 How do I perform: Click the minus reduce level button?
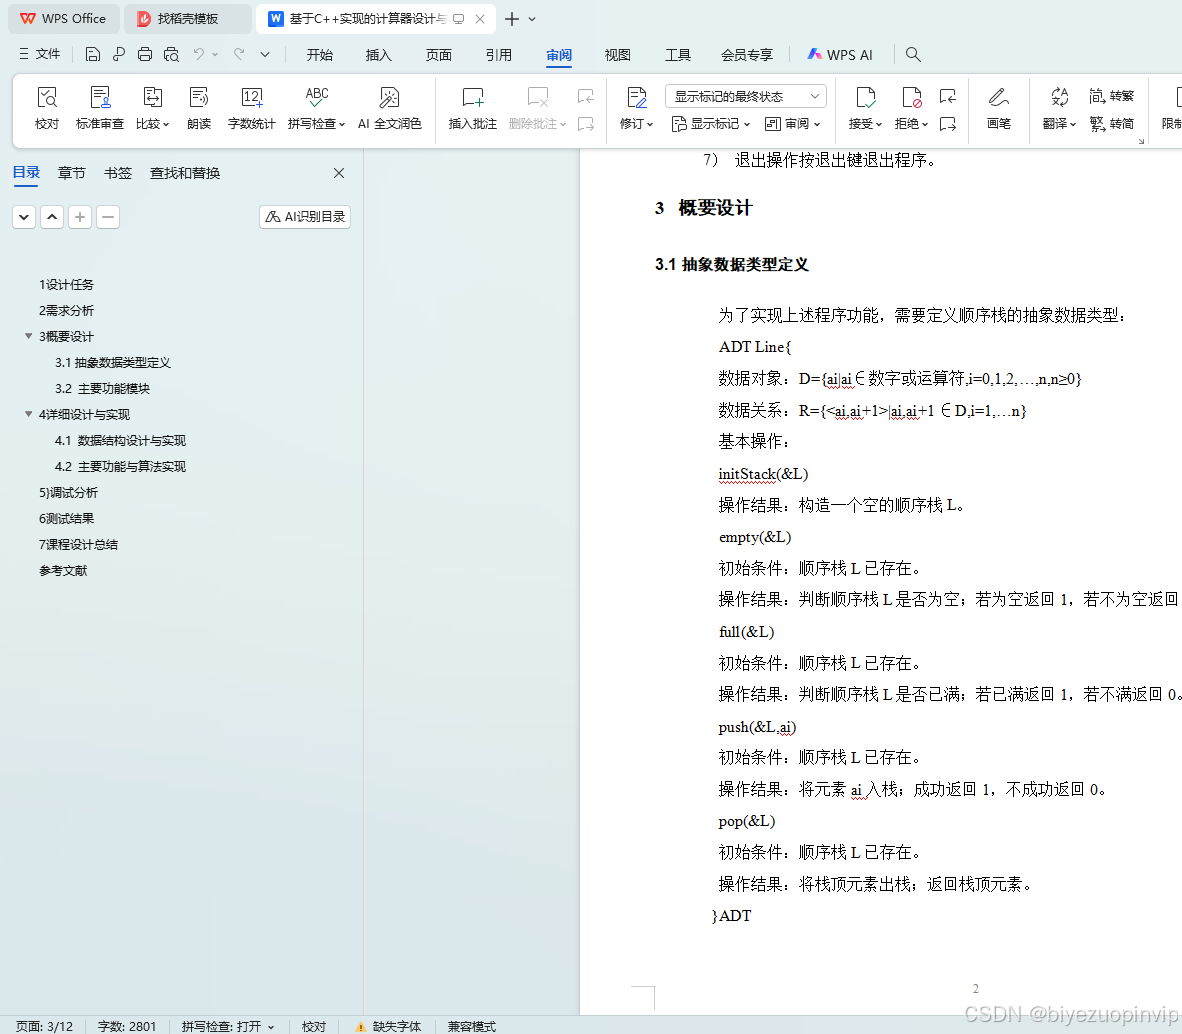108,217
